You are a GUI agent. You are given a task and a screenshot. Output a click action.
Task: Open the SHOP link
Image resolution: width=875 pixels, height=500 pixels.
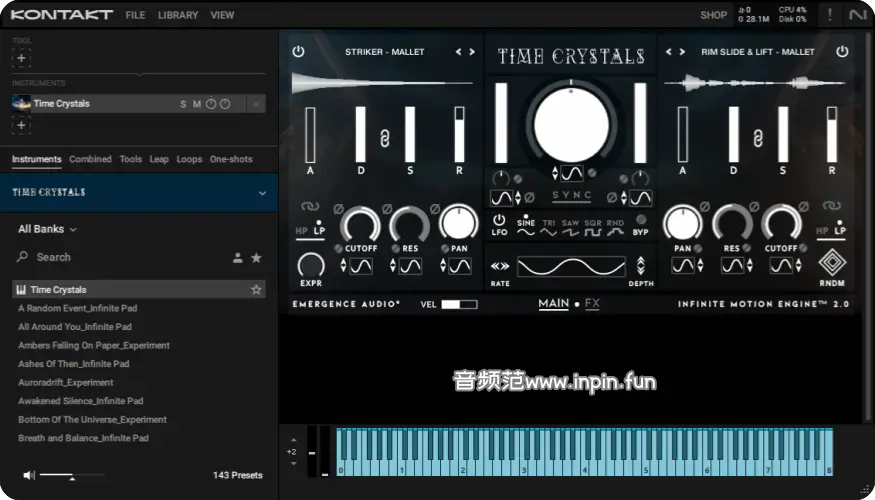tap(714, 15)
